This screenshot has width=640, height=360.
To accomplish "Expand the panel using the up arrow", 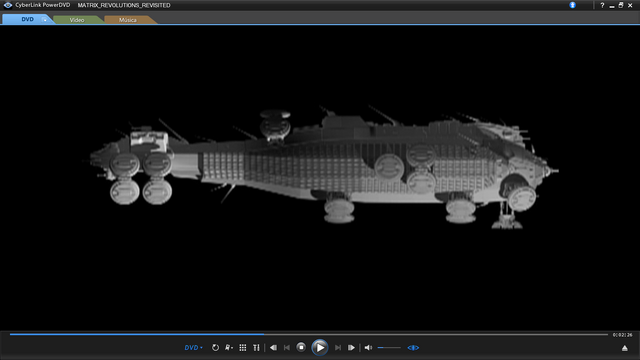I will (x=624, y=348).
